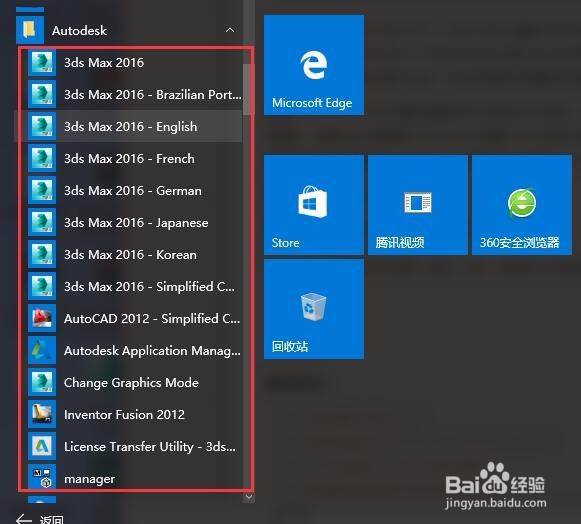
Task: Click the 3ds Max 2016 Simplified Chinese icon
Action: pyautogui.click(x=42, y=286)
